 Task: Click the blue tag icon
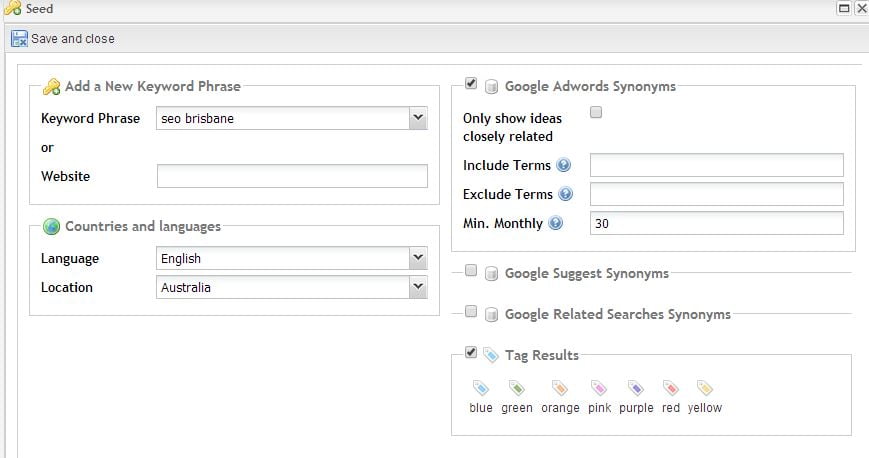click(x=480, y=388)
